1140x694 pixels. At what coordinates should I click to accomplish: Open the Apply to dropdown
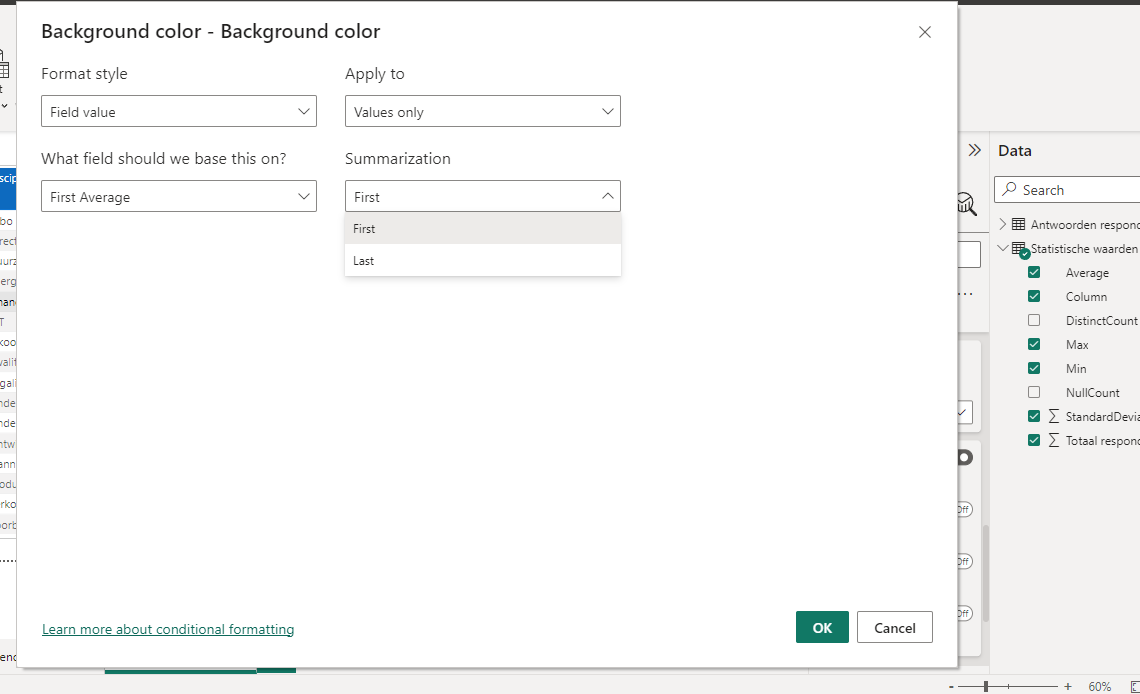[x=483, y=111]
